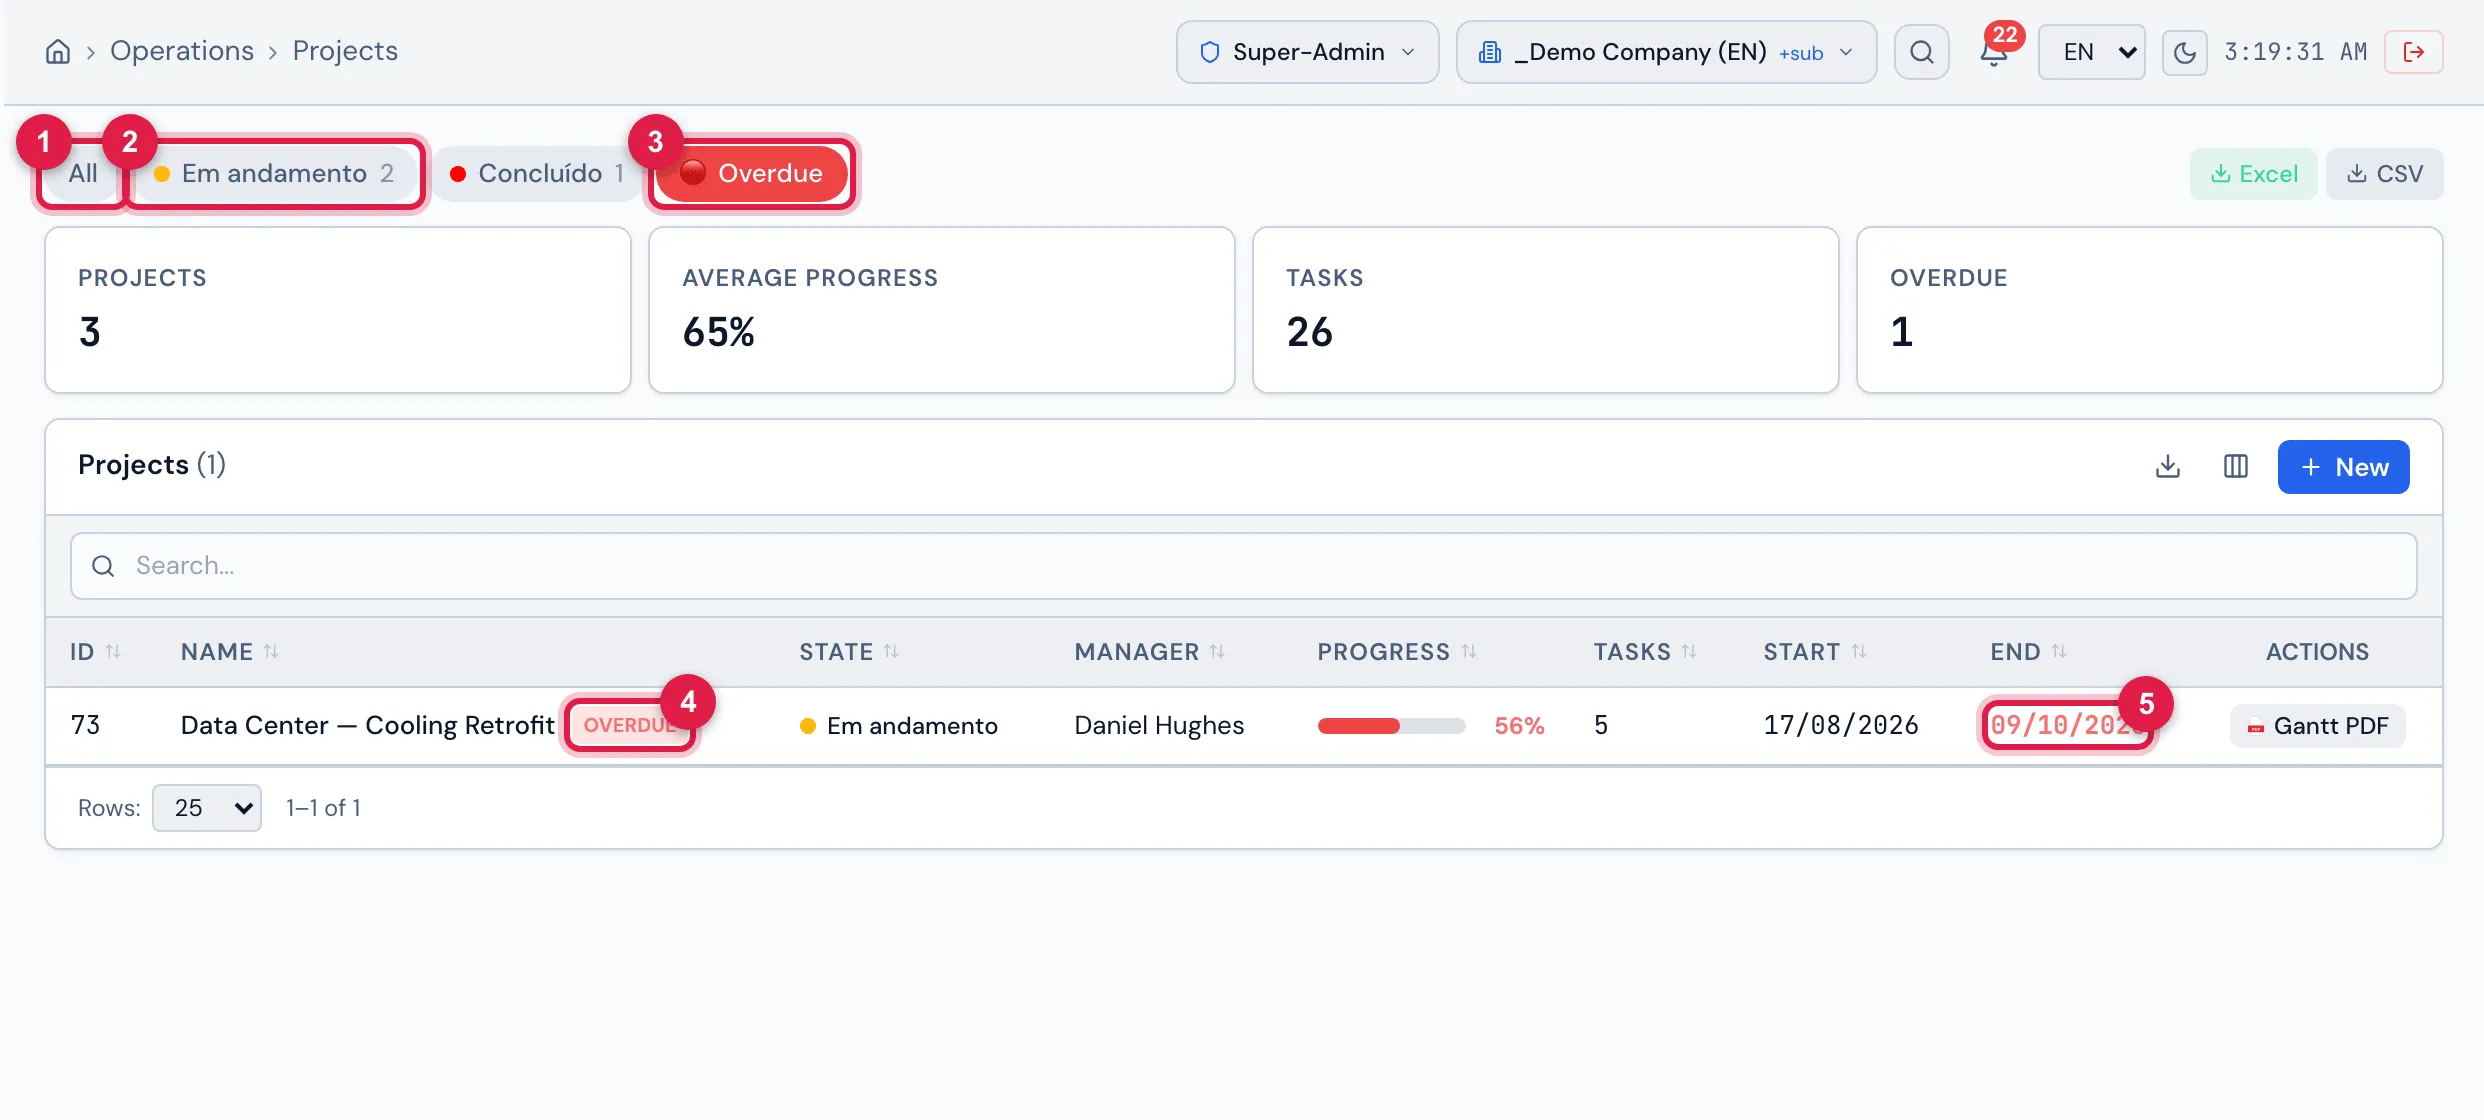Export the projects as CSV
The image size is (2484, 1120).
click(x=2384, y=174)
